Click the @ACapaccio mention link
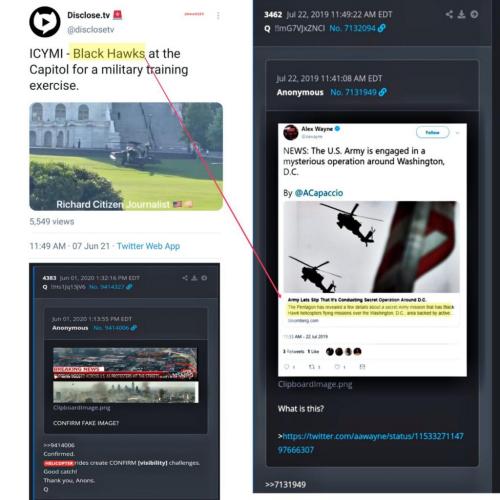 coord(319,193)
